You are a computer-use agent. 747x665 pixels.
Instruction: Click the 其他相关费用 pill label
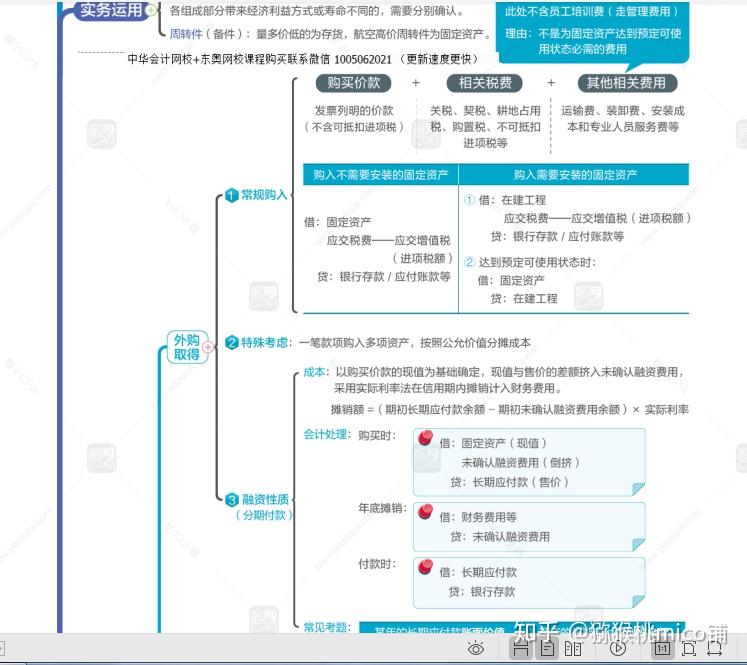[627, 83]
